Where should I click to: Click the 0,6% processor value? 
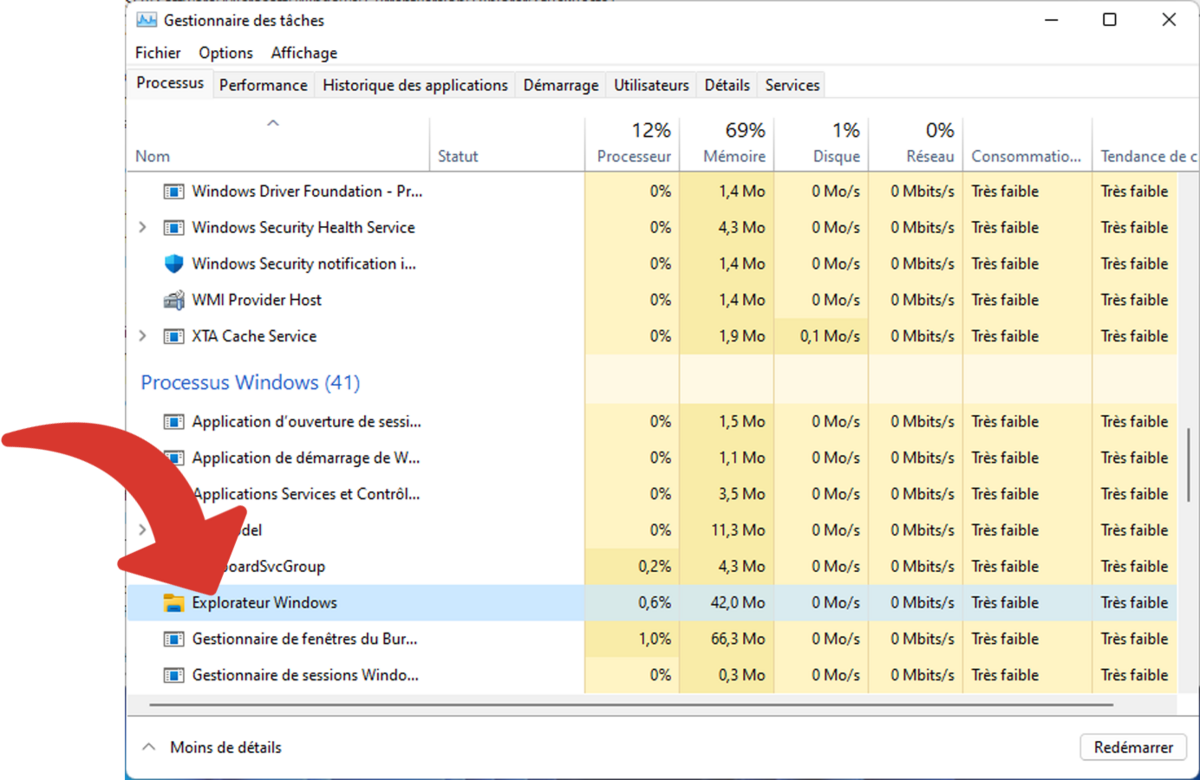(x=654, y=602)
